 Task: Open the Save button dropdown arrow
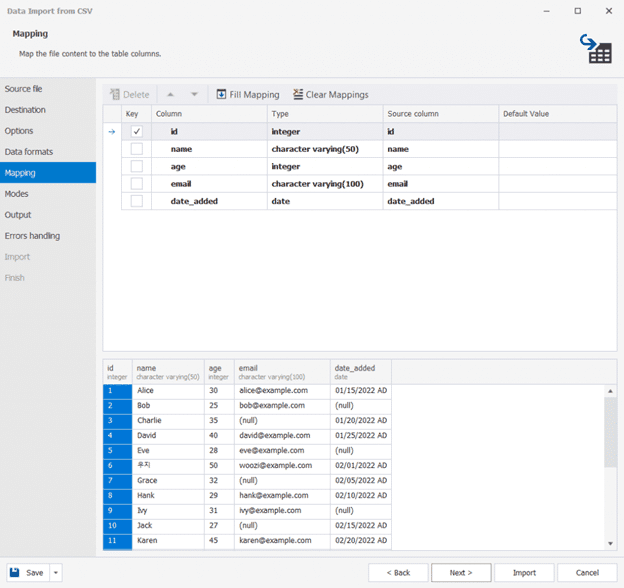[56, 573]
